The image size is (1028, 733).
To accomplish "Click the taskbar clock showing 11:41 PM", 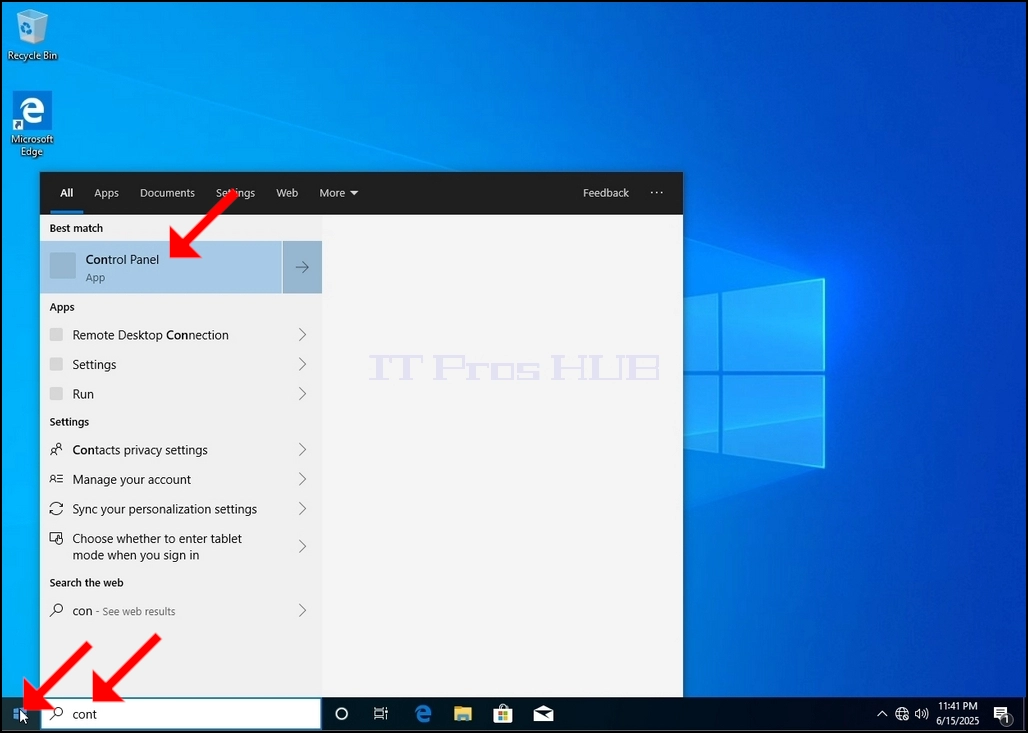I will click(x=957, y=713).
